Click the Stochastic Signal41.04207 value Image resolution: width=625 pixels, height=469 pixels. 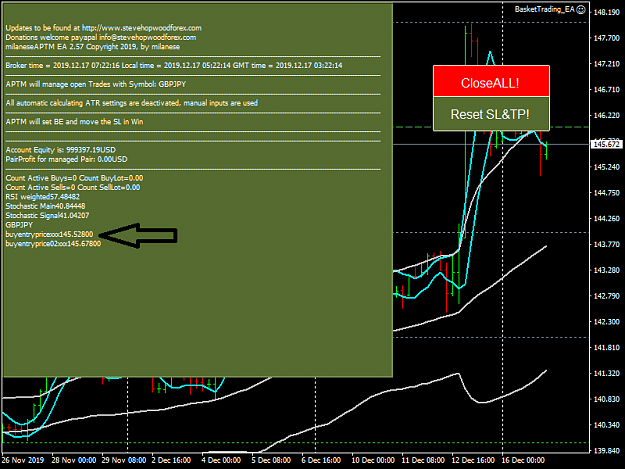[47, 216]
